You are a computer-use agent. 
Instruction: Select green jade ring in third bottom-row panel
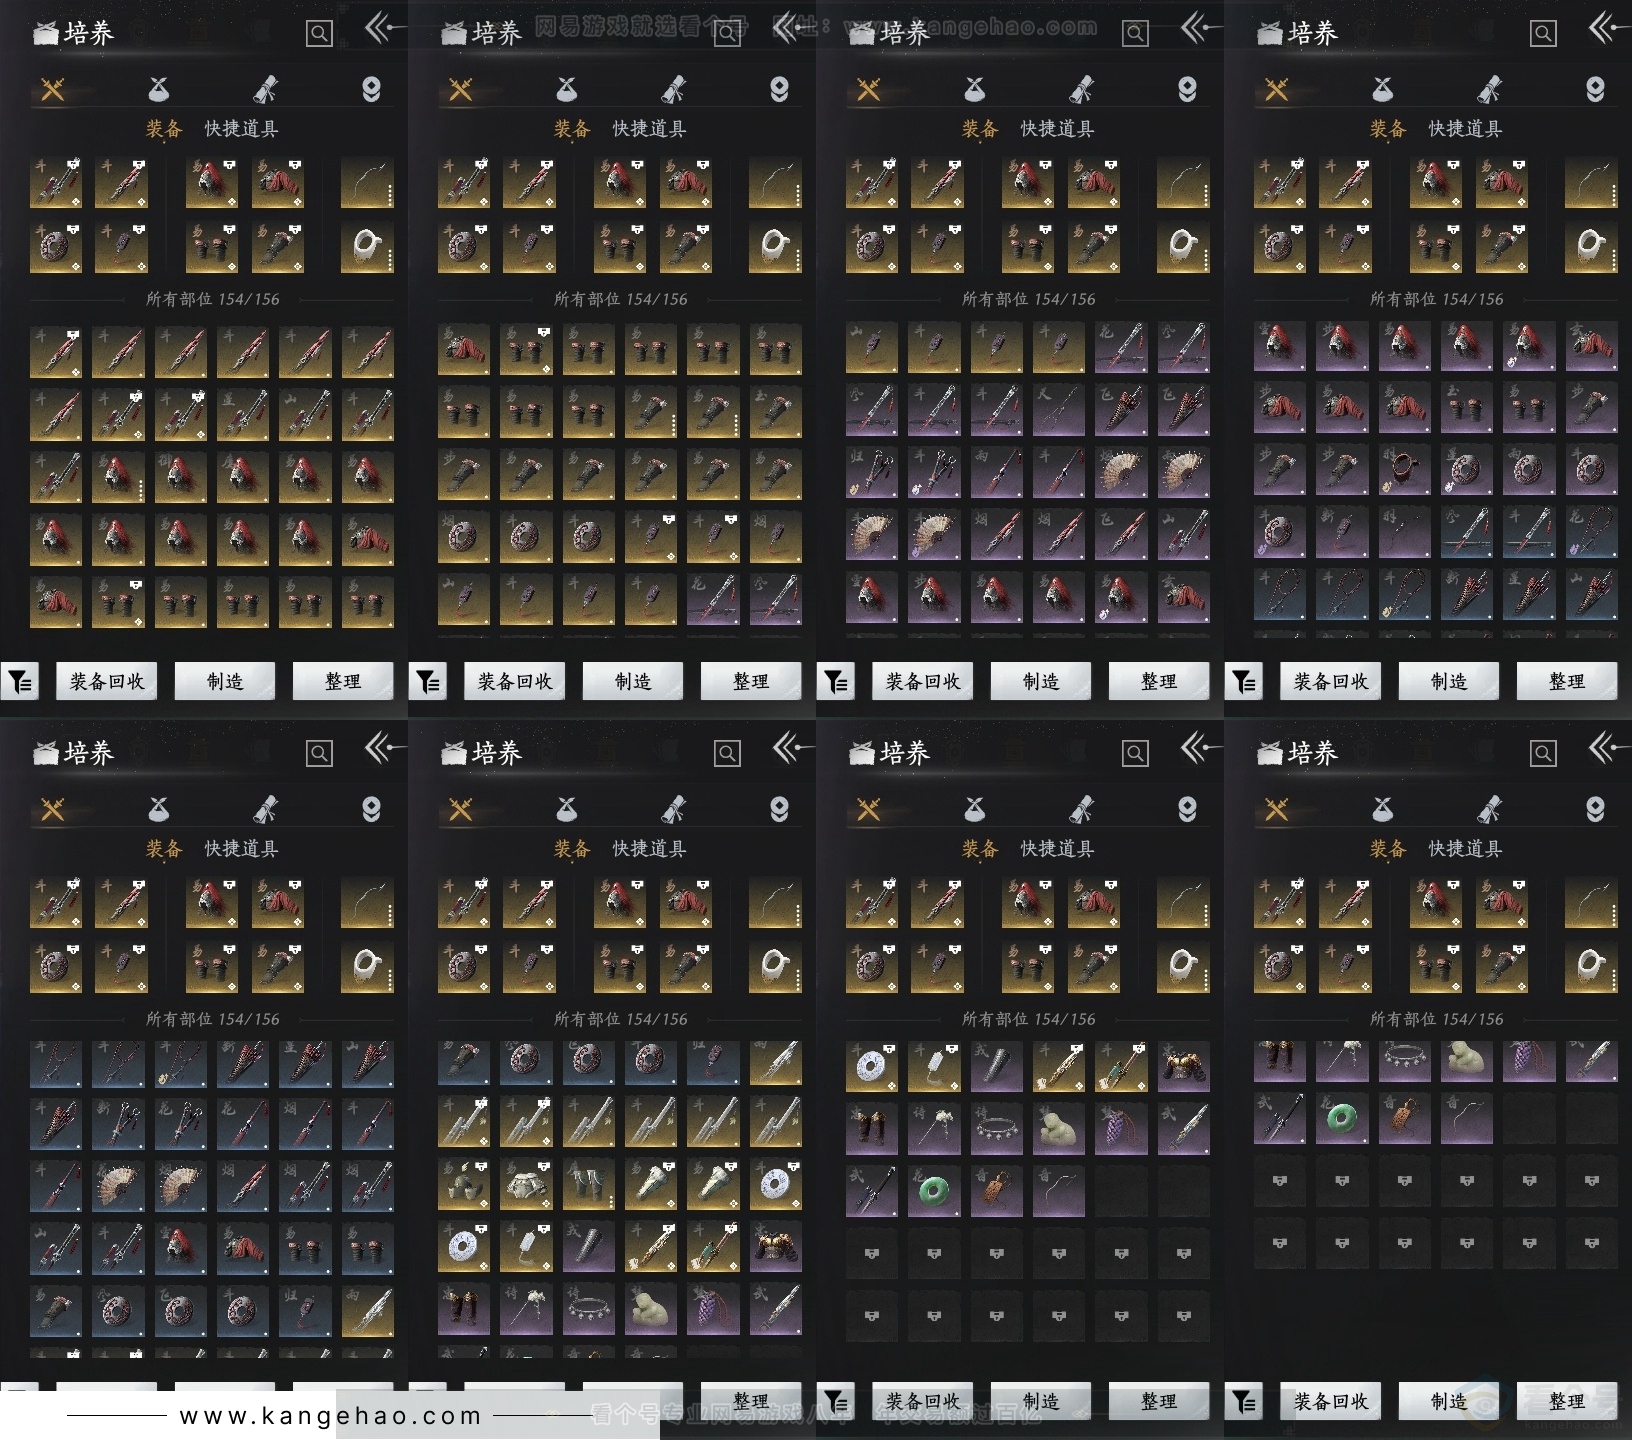point(934,1191)
